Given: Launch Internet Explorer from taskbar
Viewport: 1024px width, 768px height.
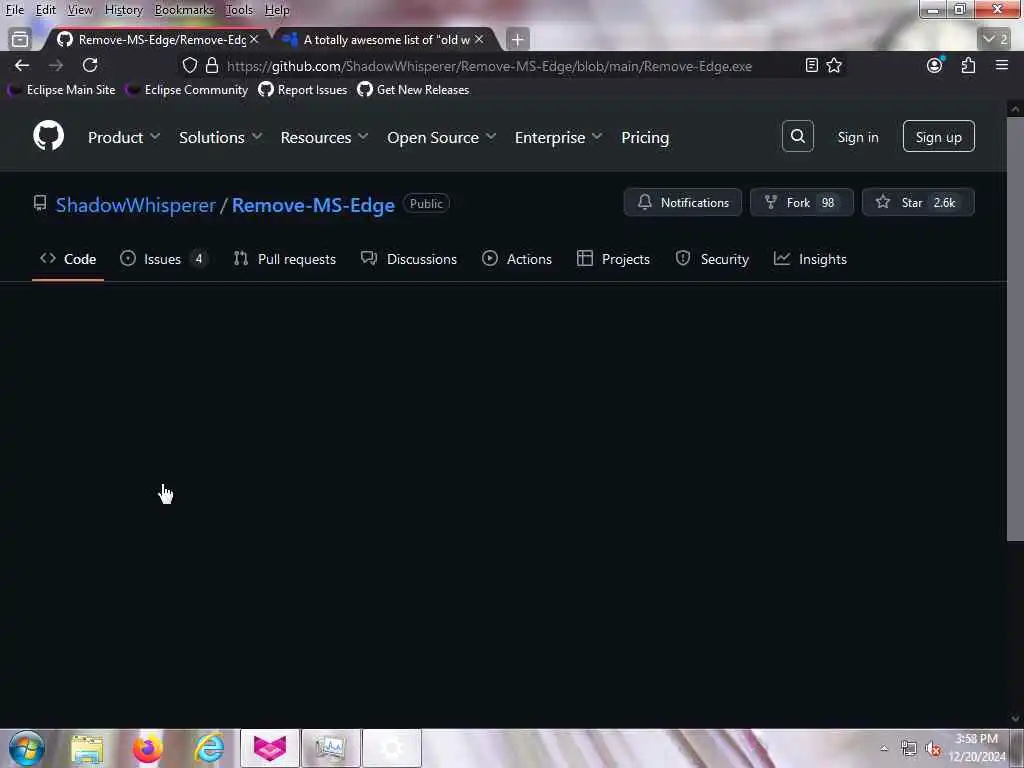Looking at the screenshot, I should (209, 749).
